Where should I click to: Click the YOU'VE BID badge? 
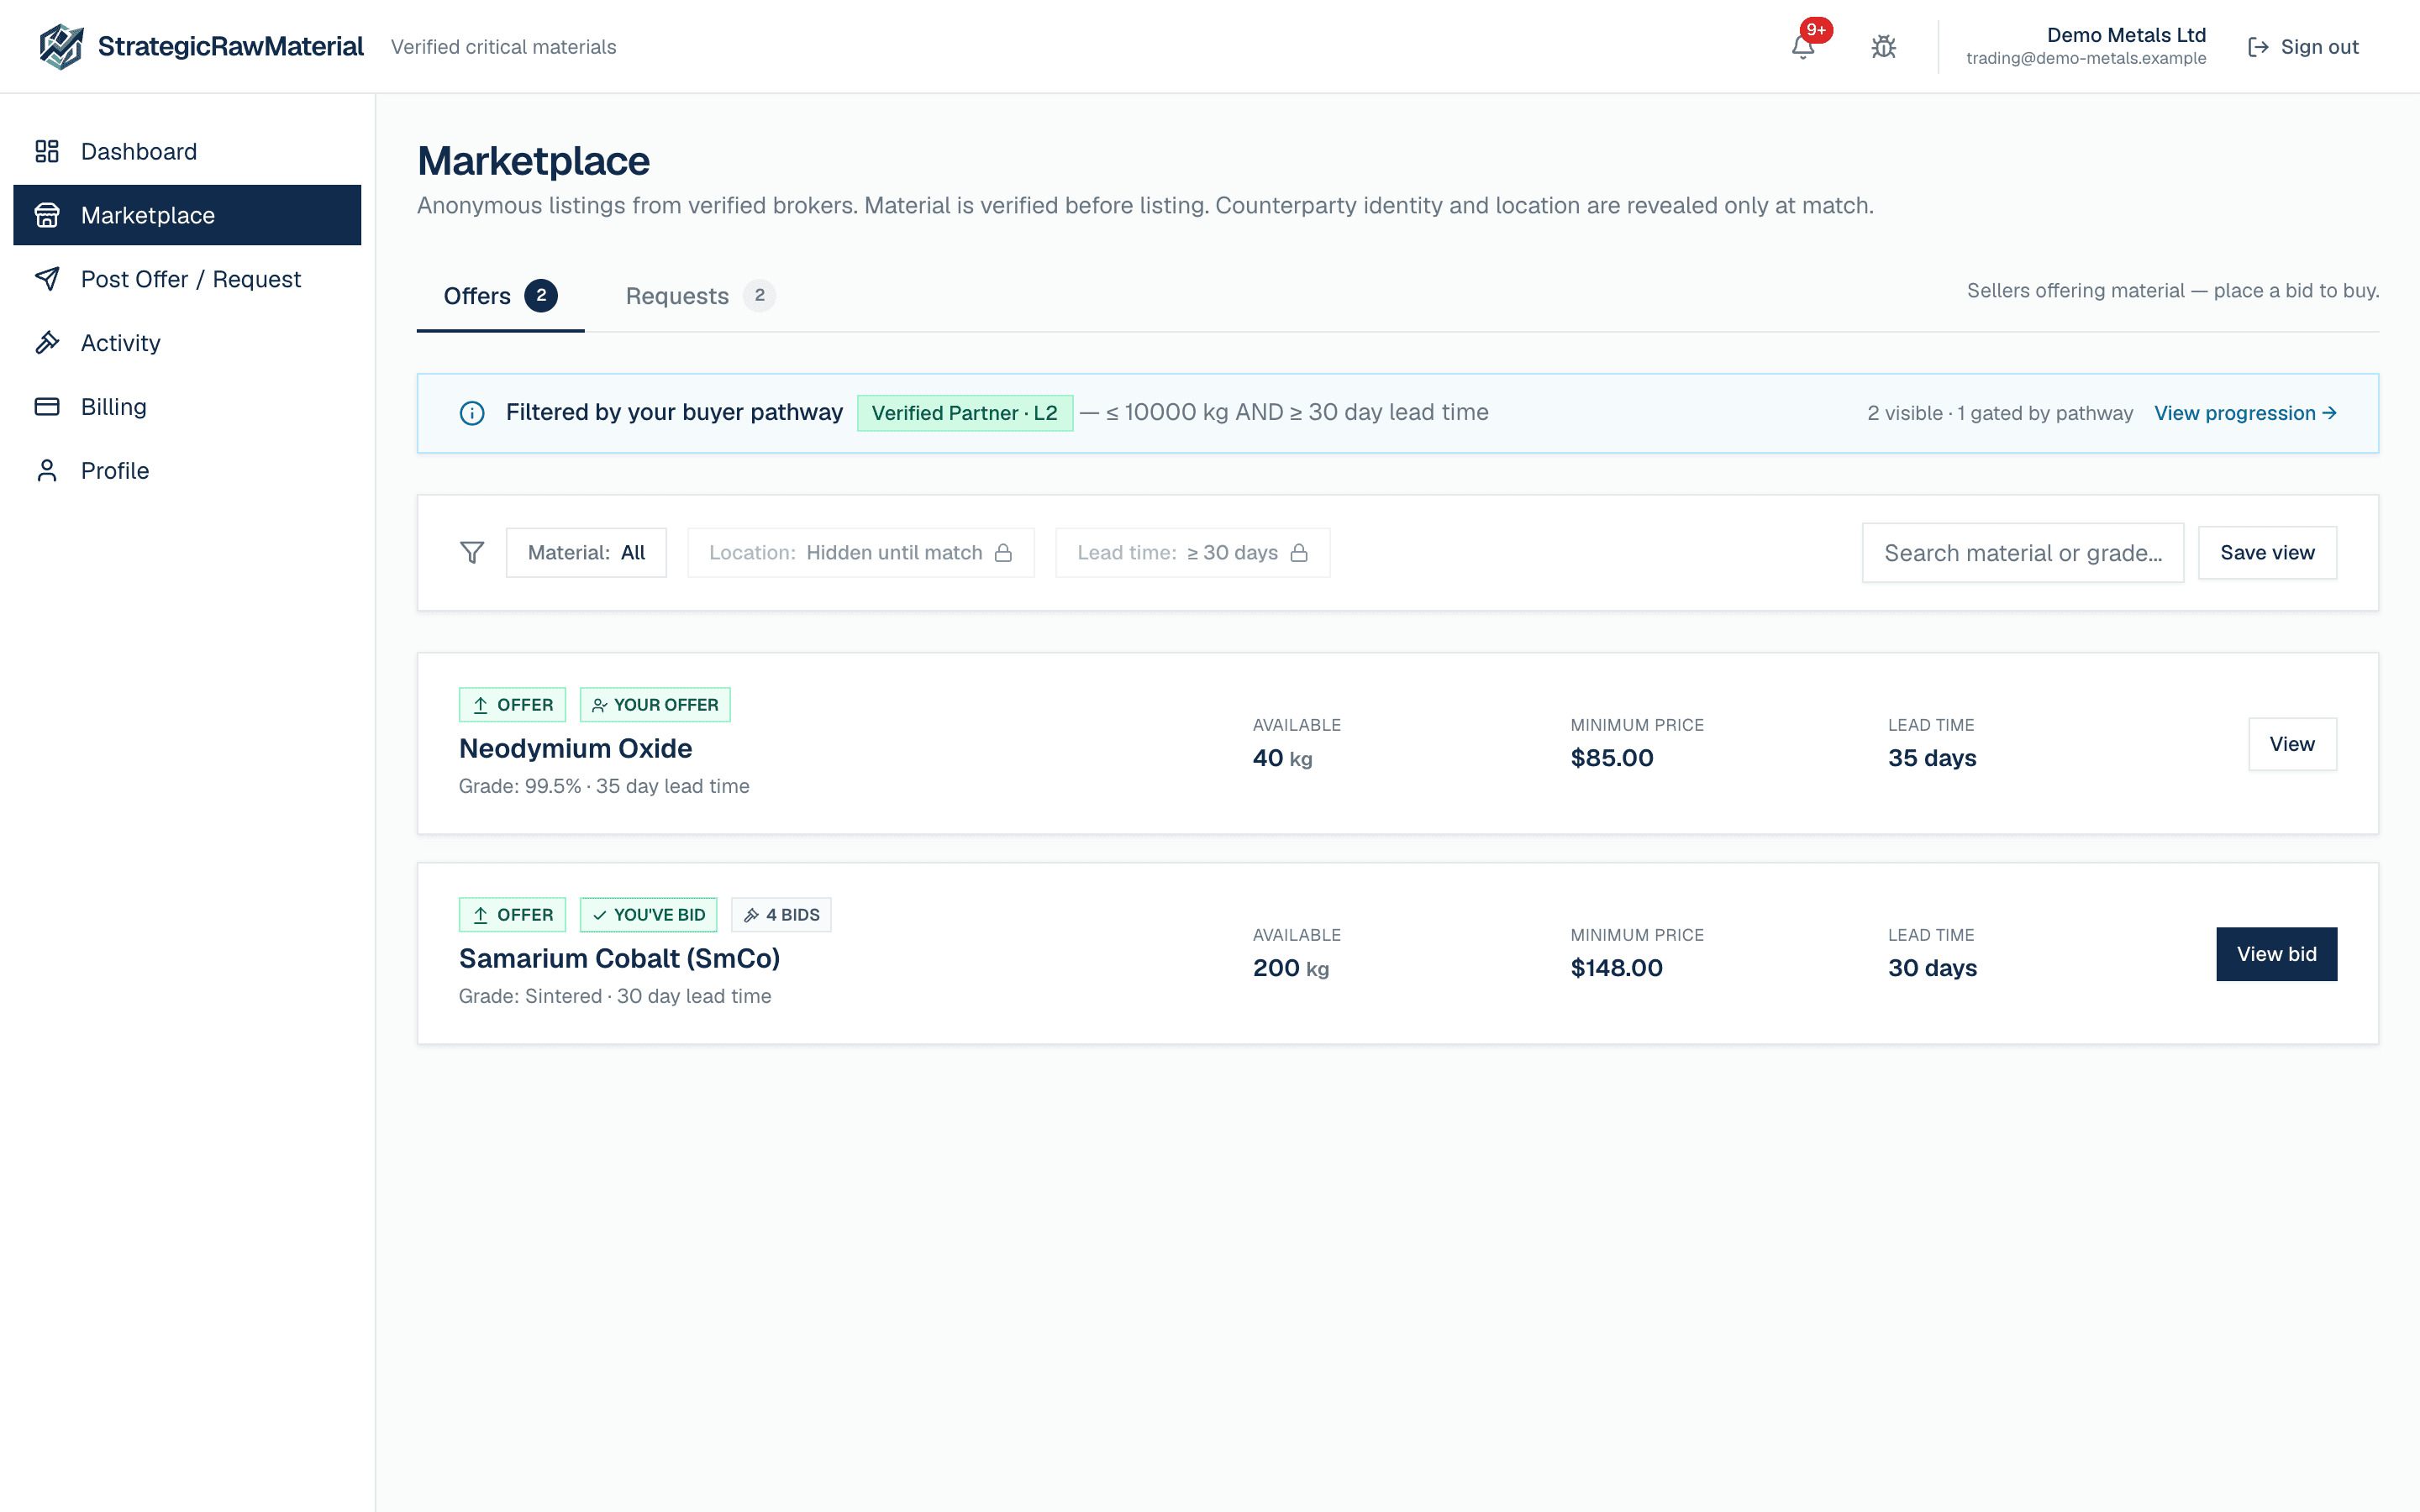point(648,915)
